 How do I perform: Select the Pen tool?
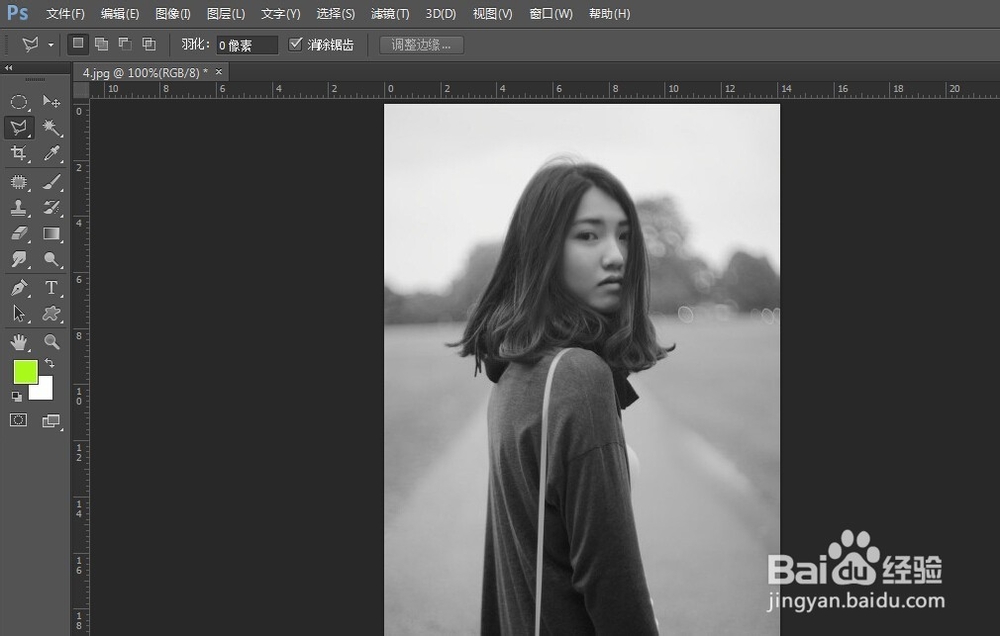click(x=18, y=288)
